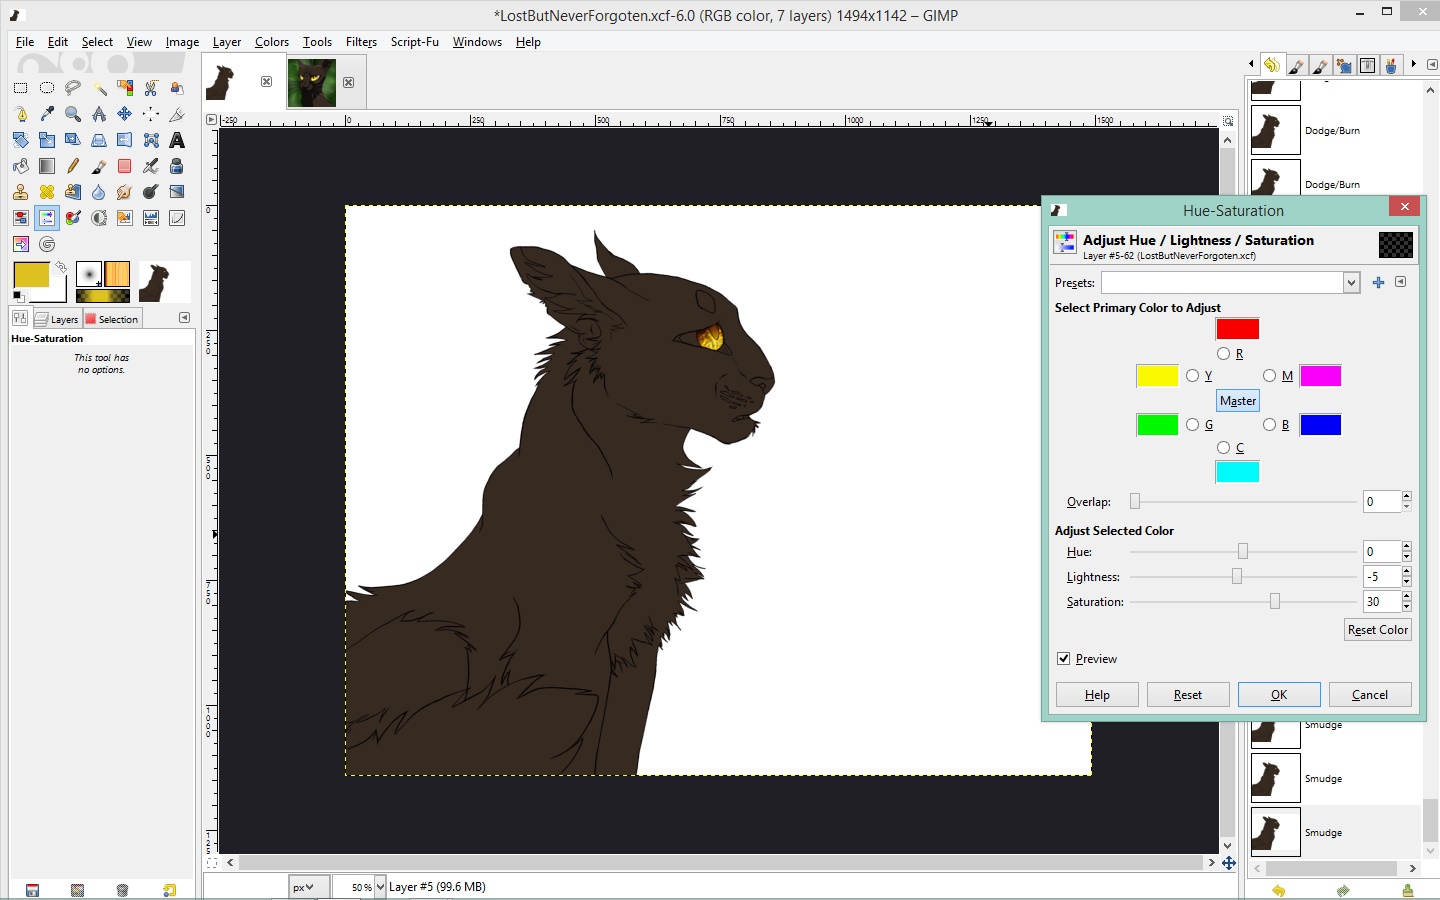Pick the Pencil tool
Image resolution: width=1440 pixels, height=900 pixels.
tap(73, 166)
